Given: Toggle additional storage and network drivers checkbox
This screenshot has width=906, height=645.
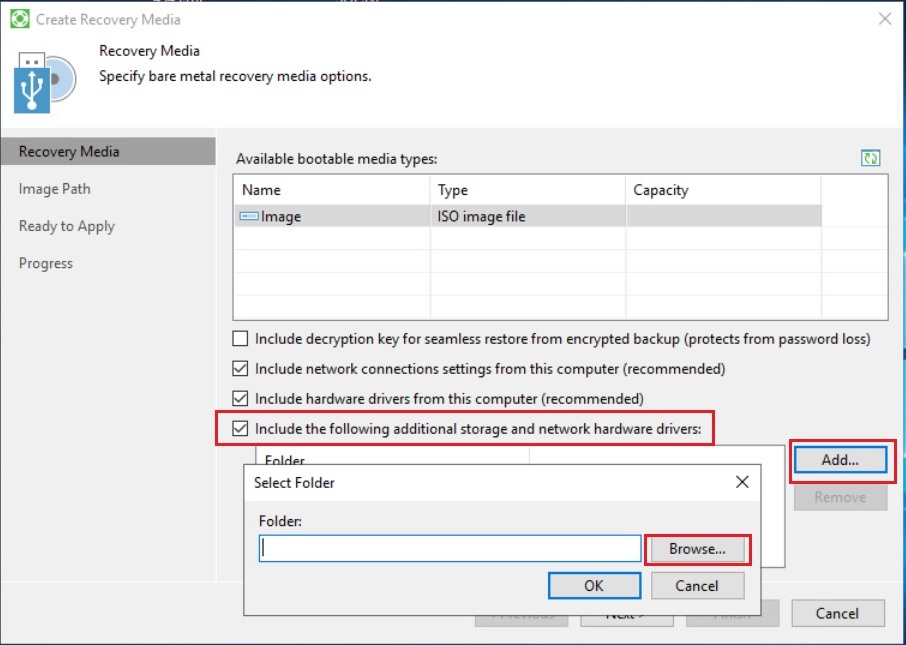Looking at the screenshot, I should (240, 429).
